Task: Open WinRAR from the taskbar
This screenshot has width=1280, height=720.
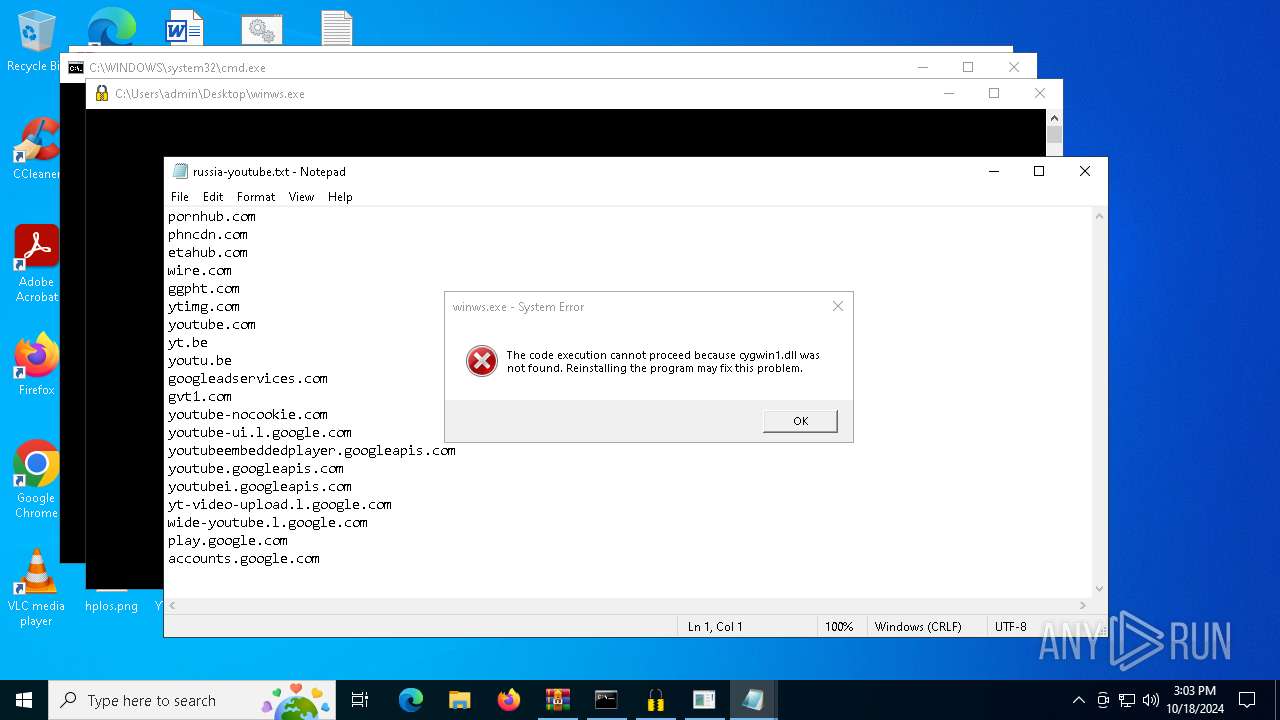Action: (x=557, y=700)
